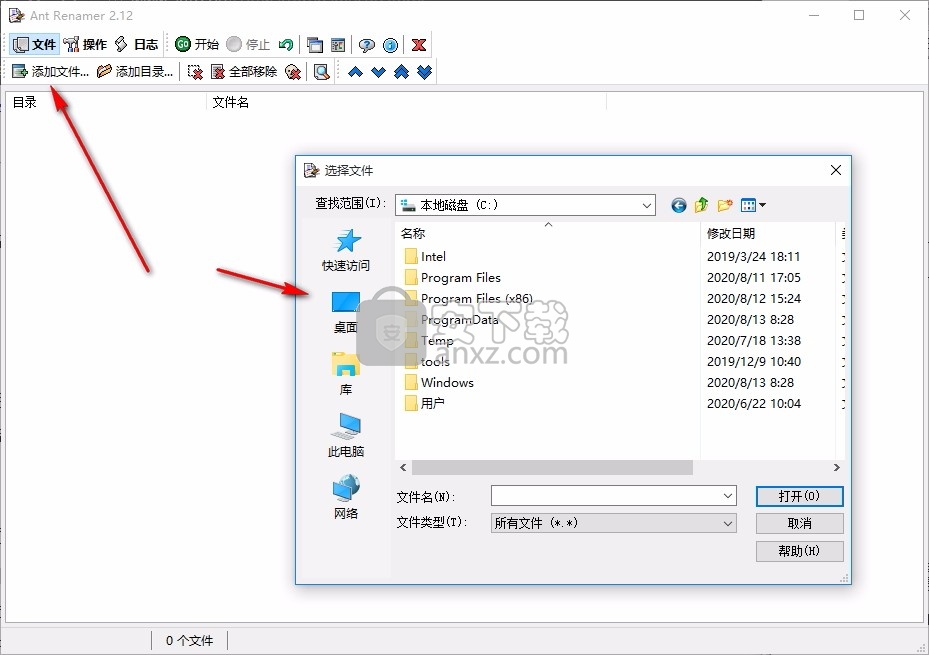The image size is (929, 655).
Task: Sort the file list by 修改日期 column
Action: pos(768,233)
